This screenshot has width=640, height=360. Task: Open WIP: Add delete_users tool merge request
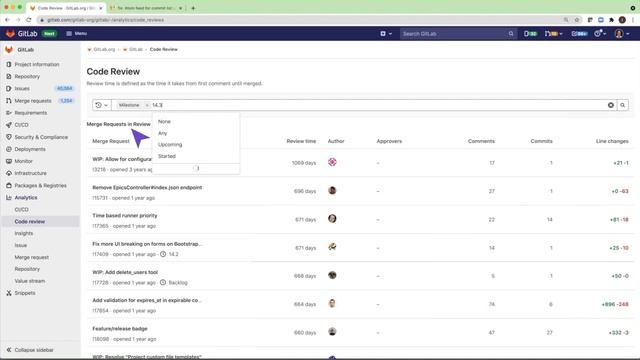tap(125, 272)
